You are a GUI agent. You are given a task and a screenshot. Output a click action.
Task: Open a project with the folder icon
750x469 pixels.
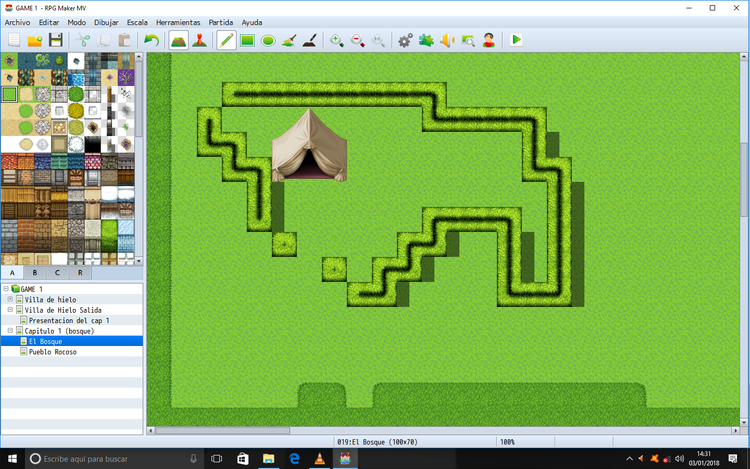(35, 40)
